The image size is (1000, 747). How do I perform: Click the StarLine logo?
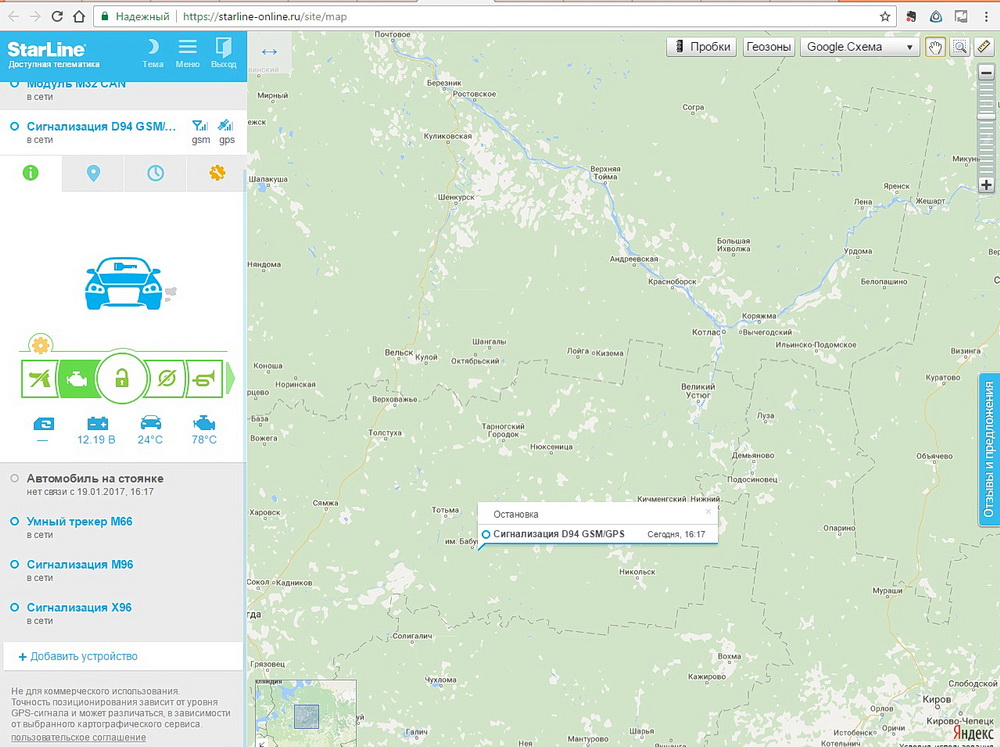47,50
